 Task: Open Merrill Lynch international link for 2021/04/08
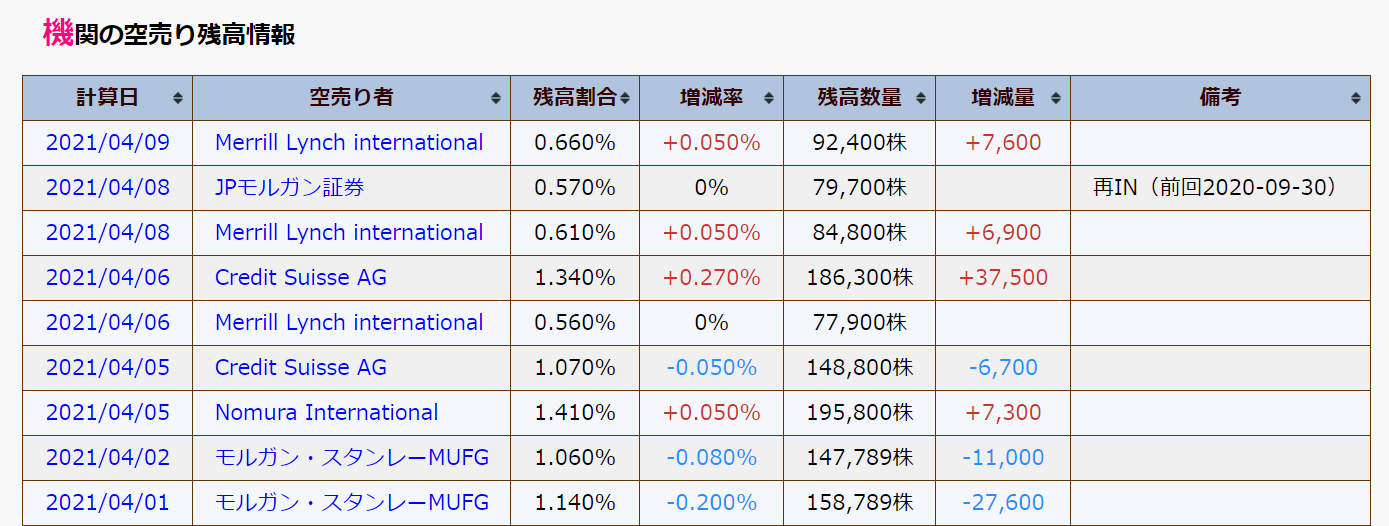[349, 232]
